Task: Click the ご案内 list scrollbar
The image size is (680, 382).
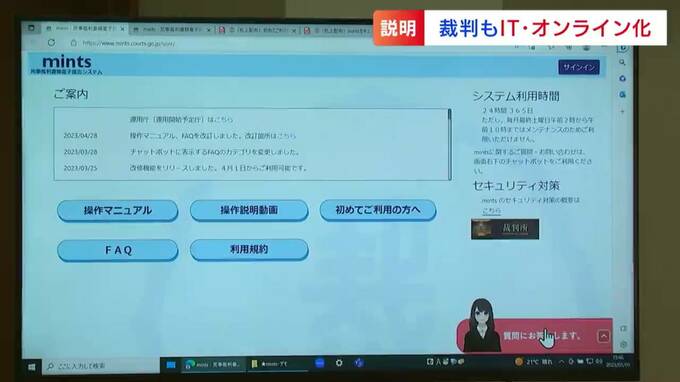Action: pos(449,144)
